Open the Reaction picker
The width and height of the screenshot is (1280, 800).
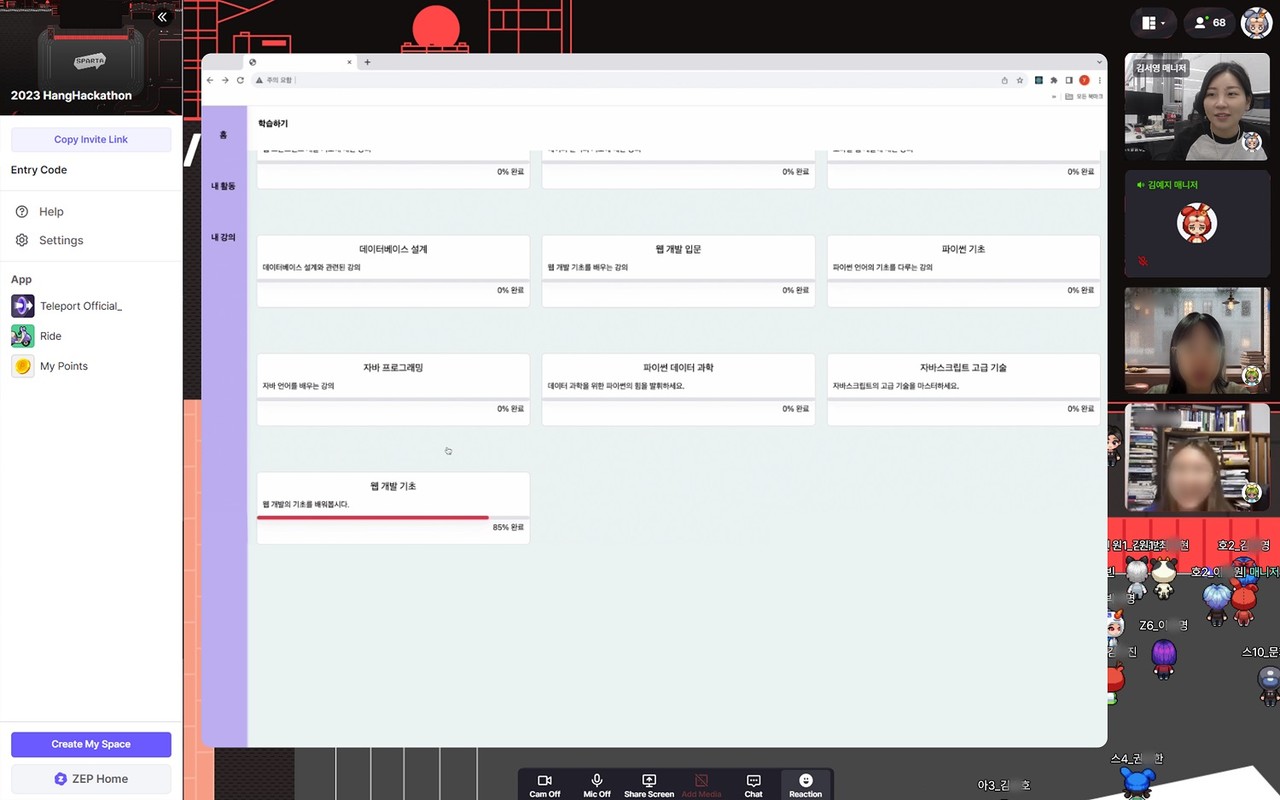805,784
